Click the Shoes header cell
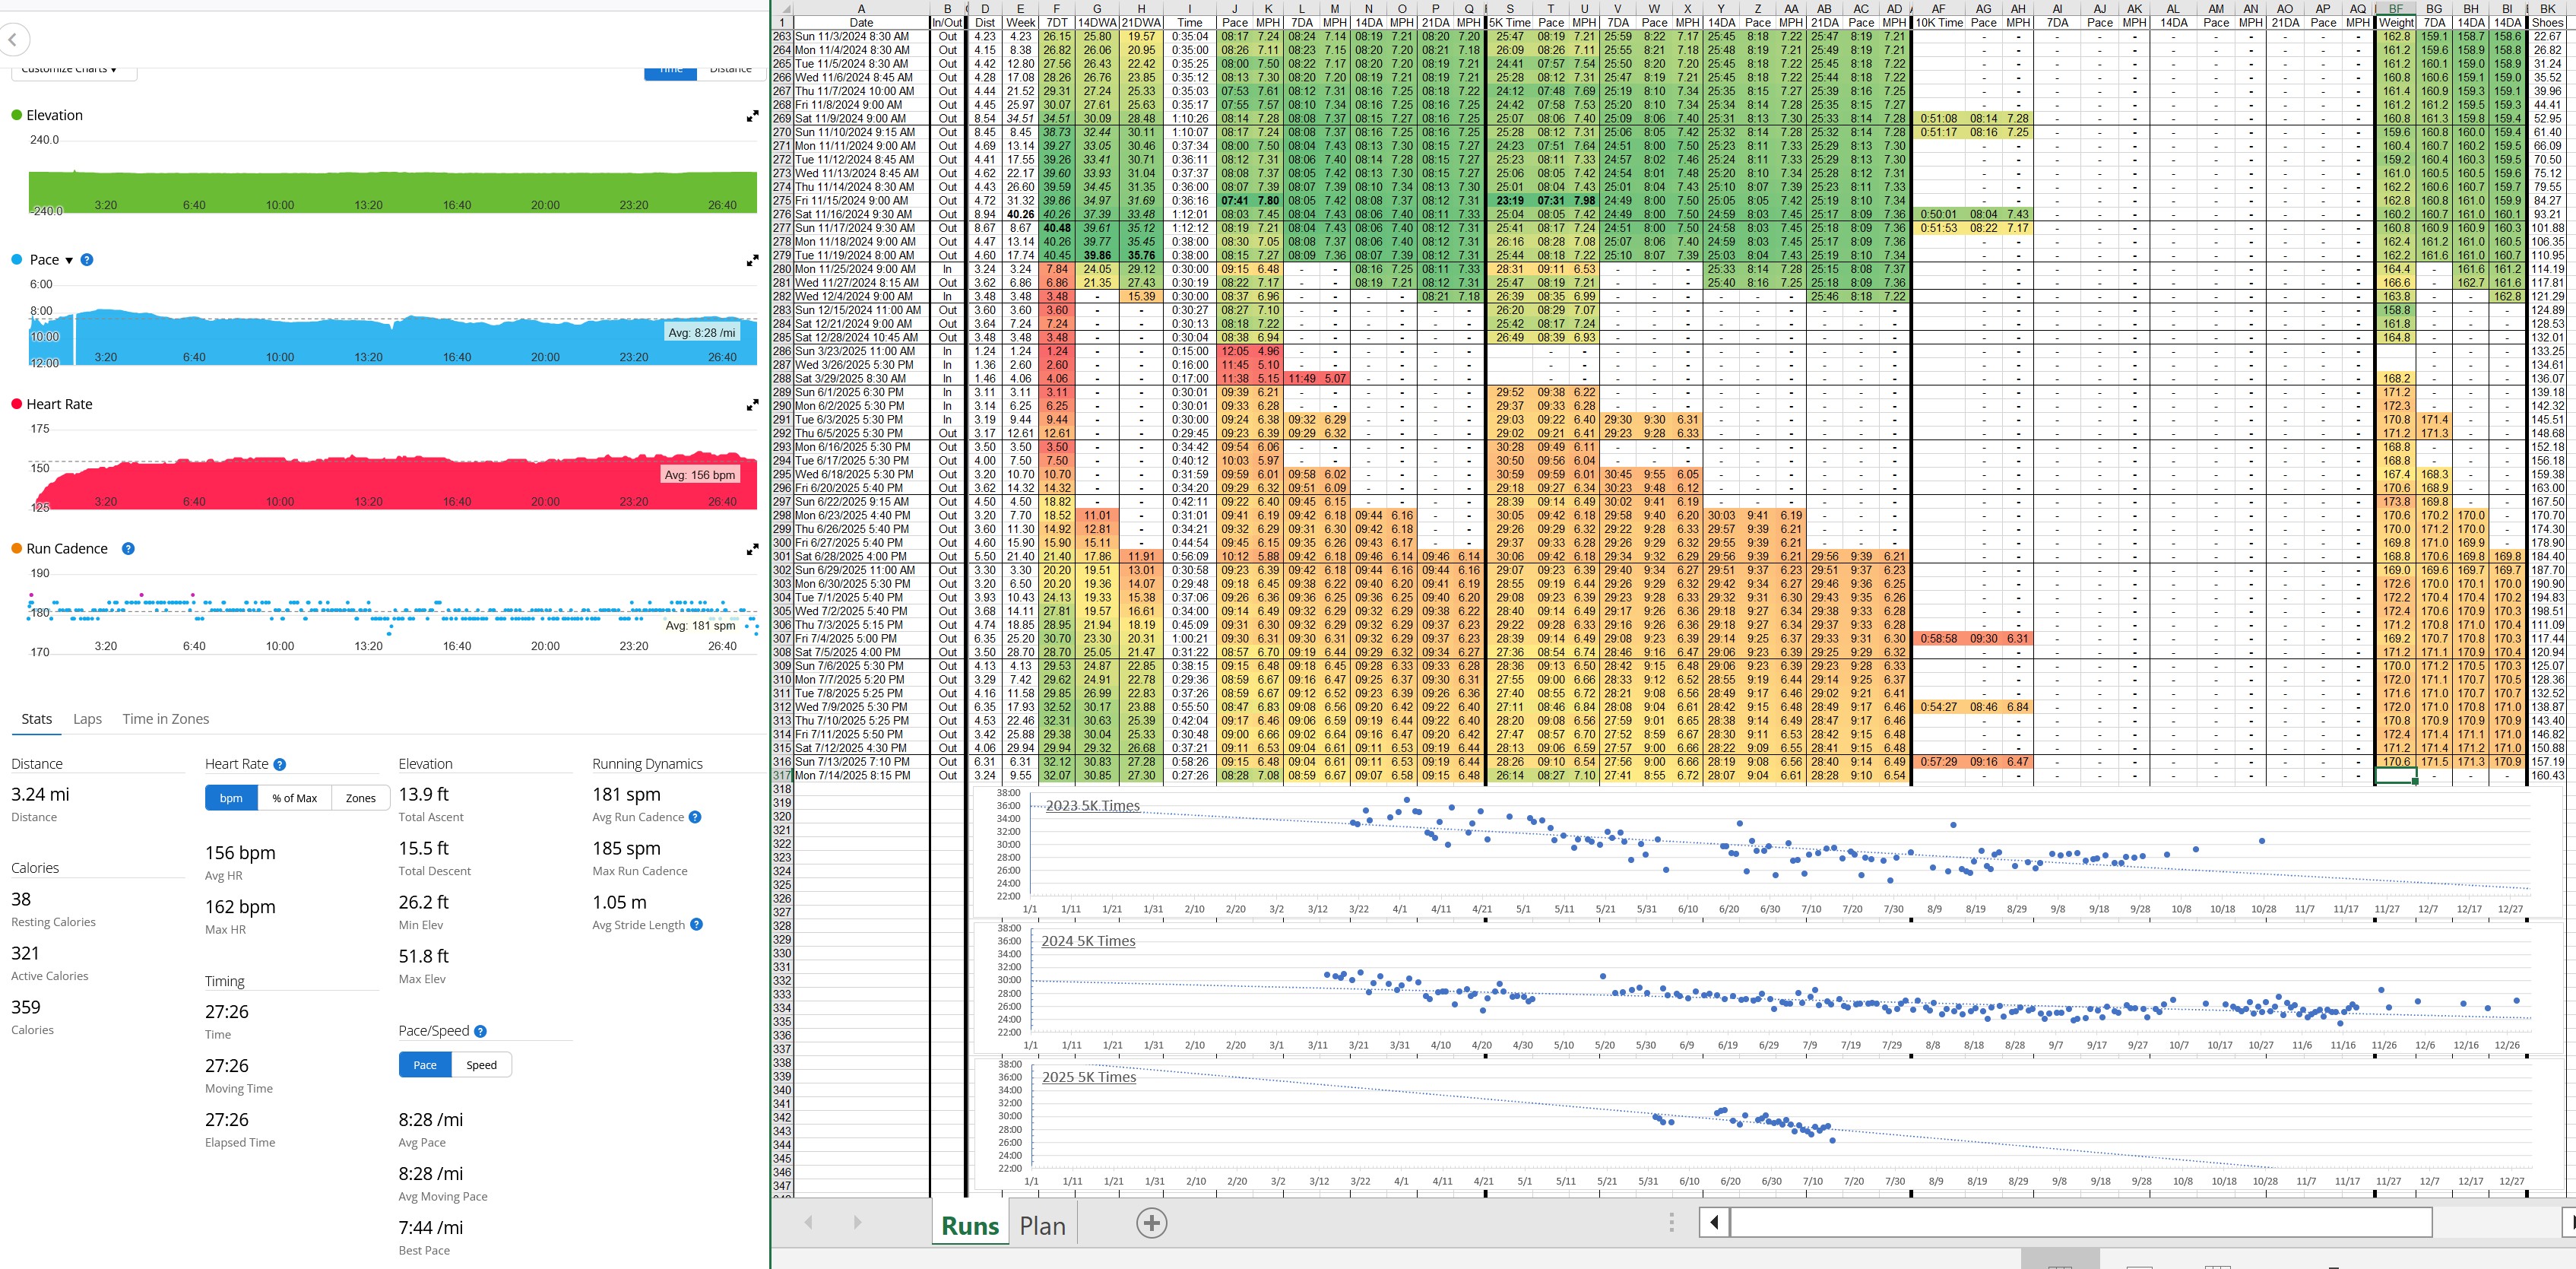 point(2547,22)
